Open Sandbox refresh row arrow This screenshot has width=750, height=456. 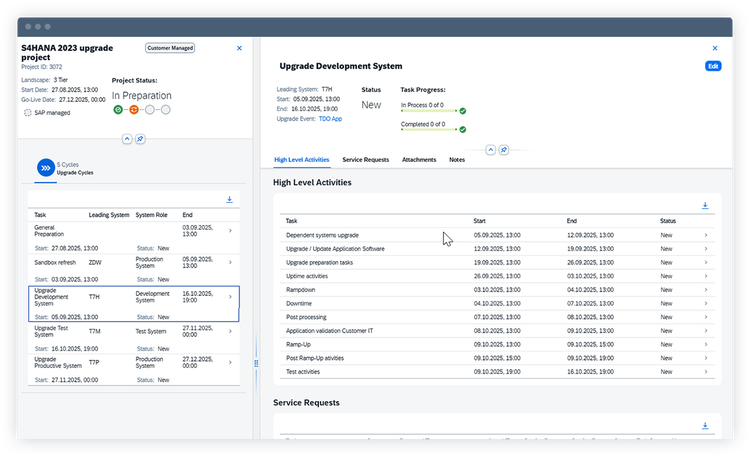coord(231,262)
